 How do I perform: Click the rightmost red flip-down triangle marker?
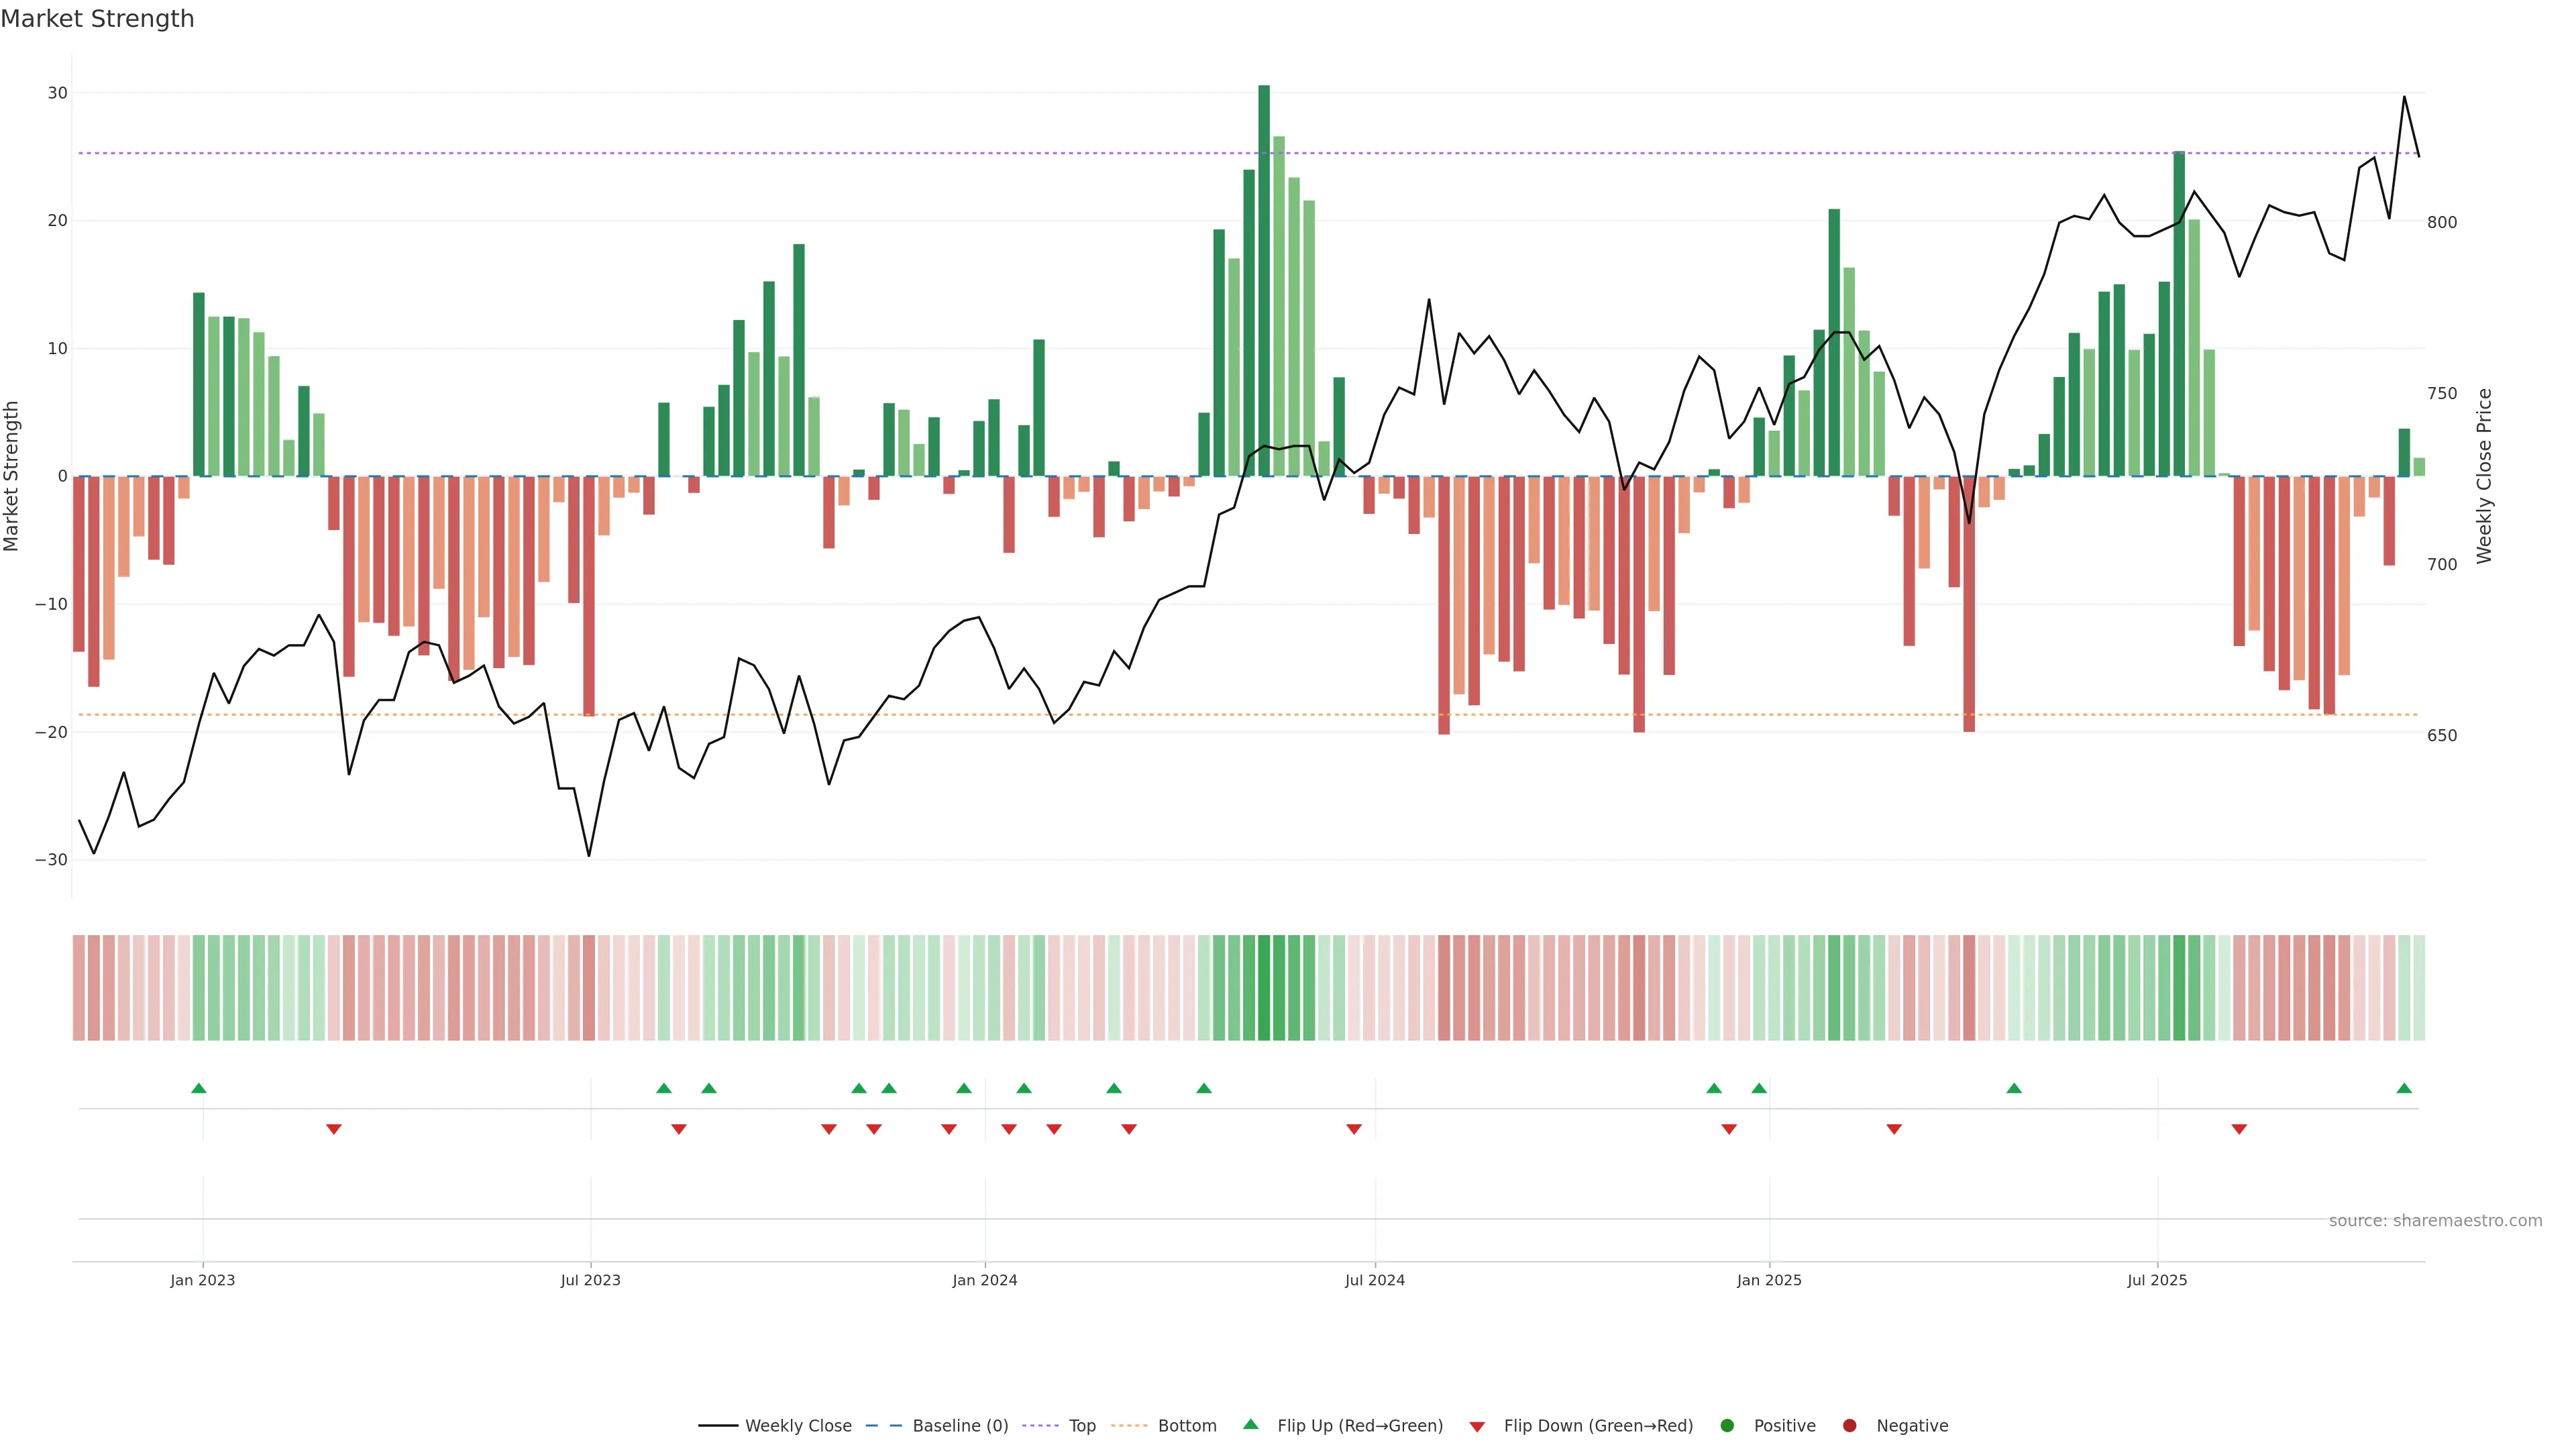(2239, 1129)
